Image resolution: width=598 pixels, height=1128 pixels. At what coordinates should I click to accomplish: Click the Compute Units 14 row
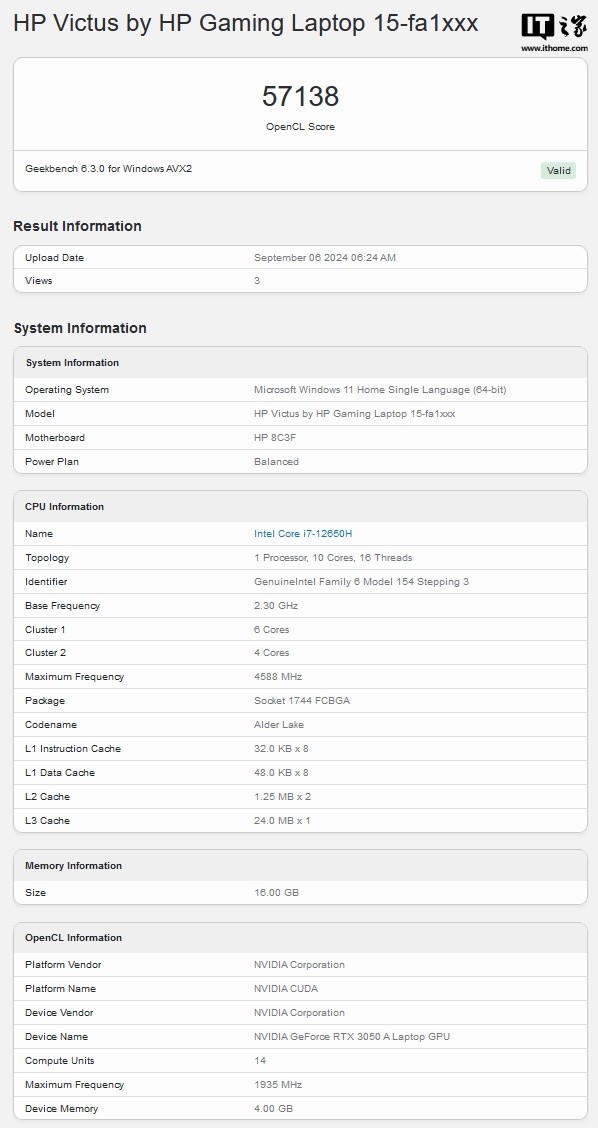(300, 1060)
